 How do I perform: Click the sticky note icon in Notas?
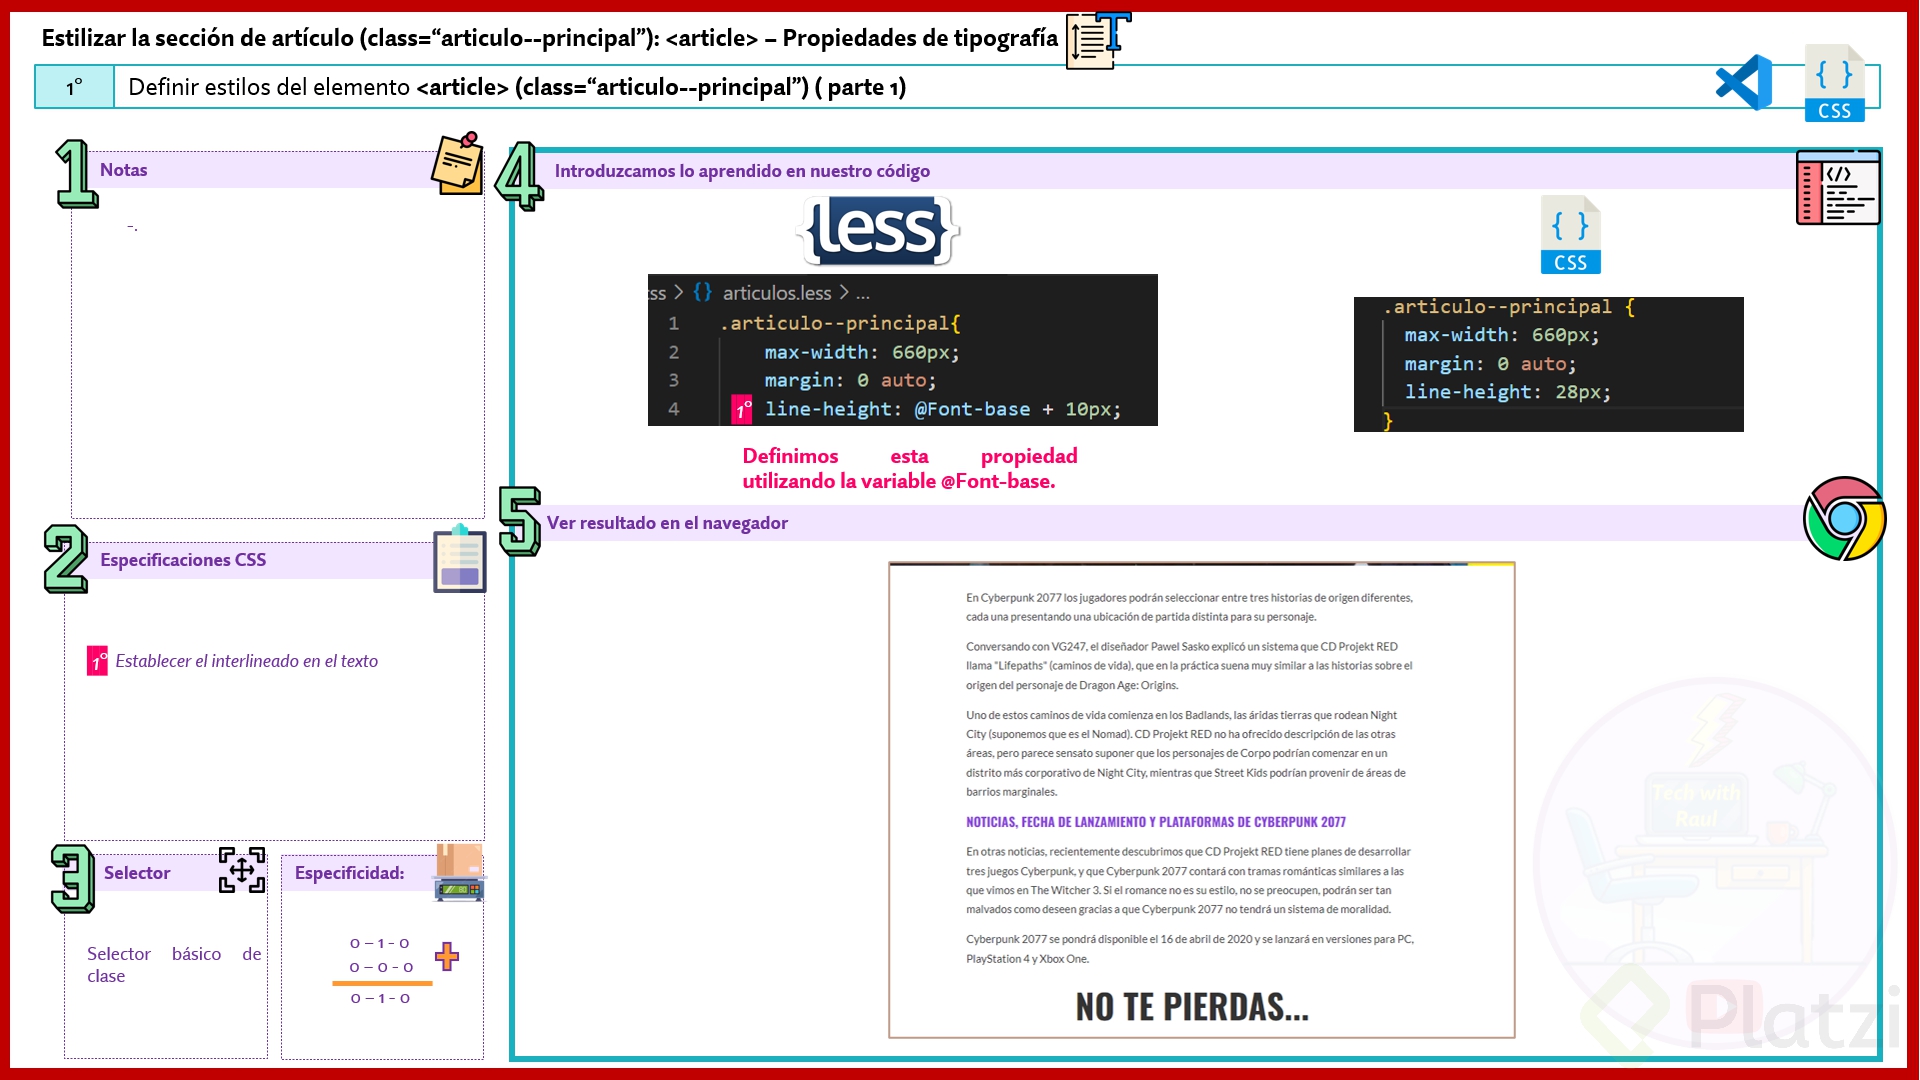click(458, 163)
